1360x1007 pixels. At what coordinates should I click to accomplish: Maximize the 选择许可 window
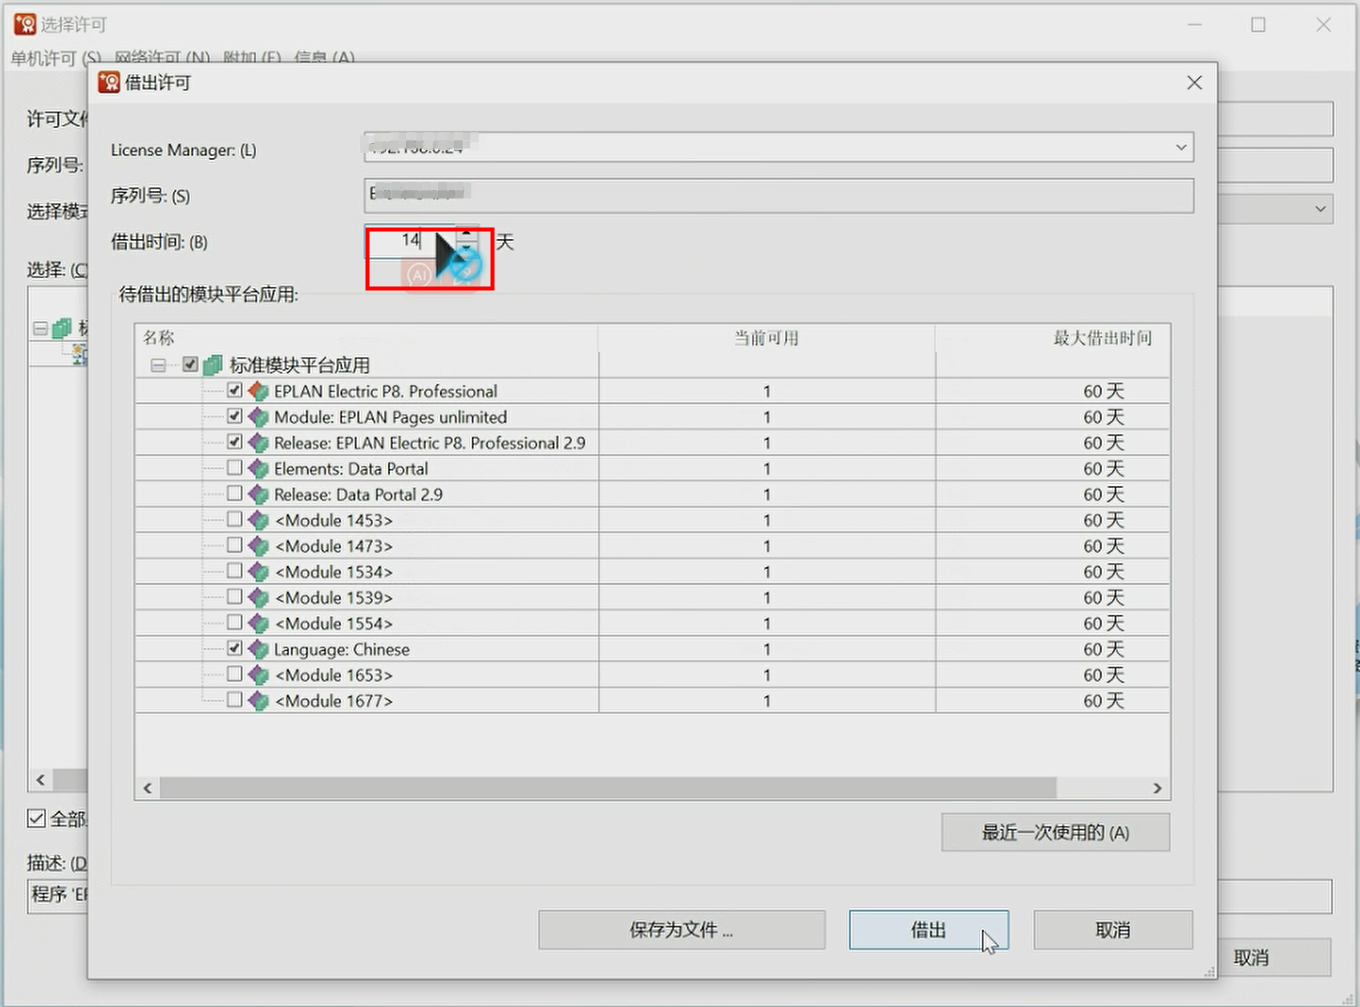(1258, 25)
